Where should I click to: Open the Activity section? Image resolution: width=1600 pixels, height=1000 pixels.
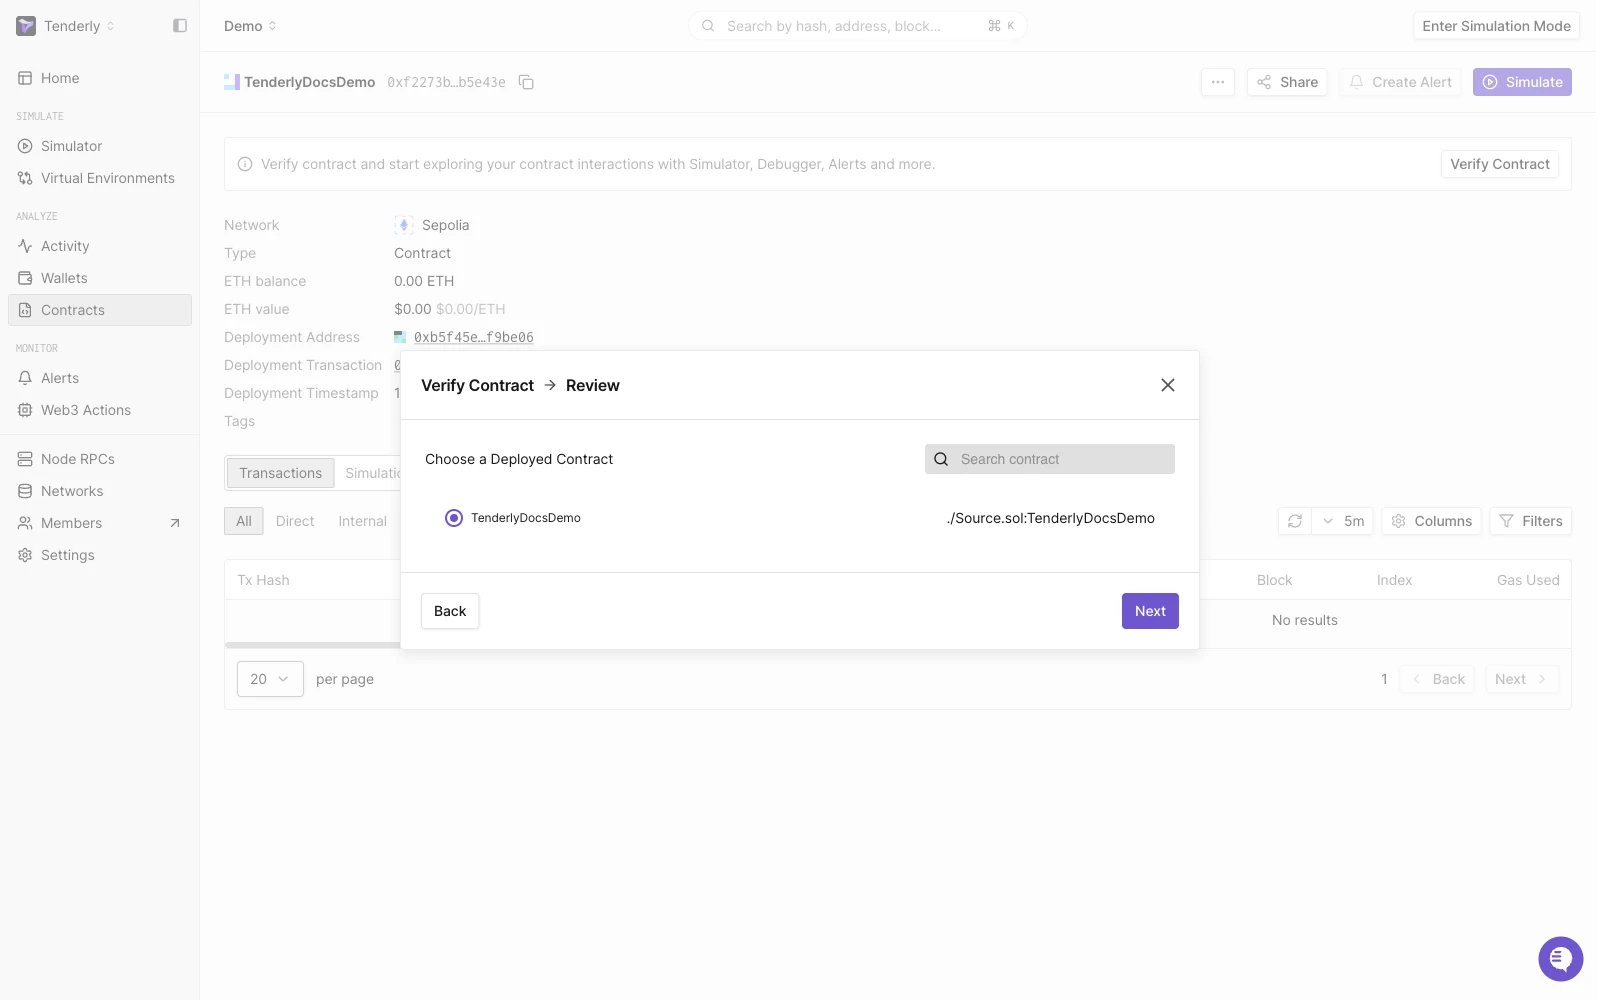[100, 246]
